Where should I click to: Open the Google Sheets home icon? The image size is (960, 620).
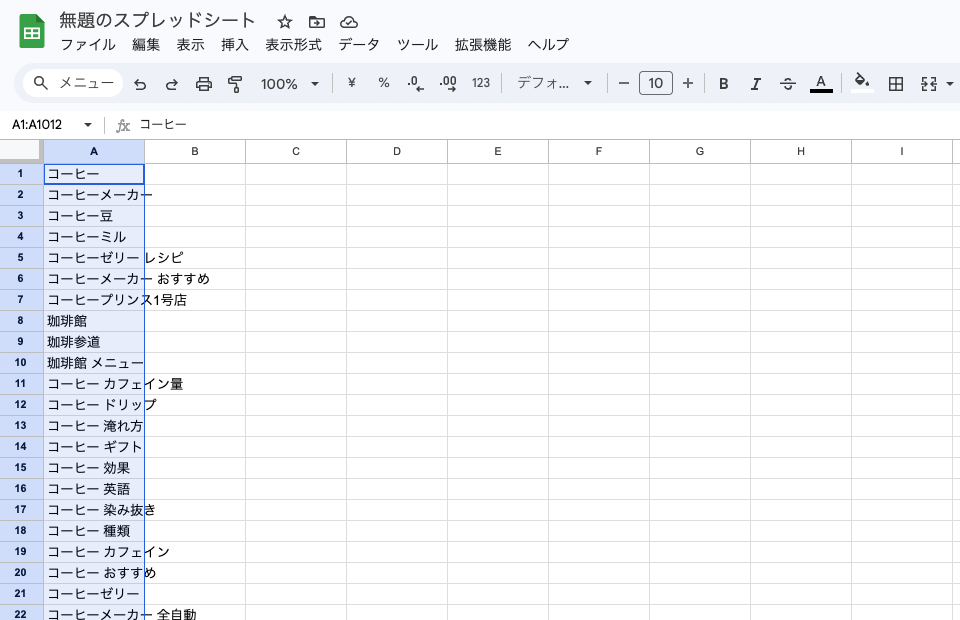pyautogui.click(x=32, y=31)
